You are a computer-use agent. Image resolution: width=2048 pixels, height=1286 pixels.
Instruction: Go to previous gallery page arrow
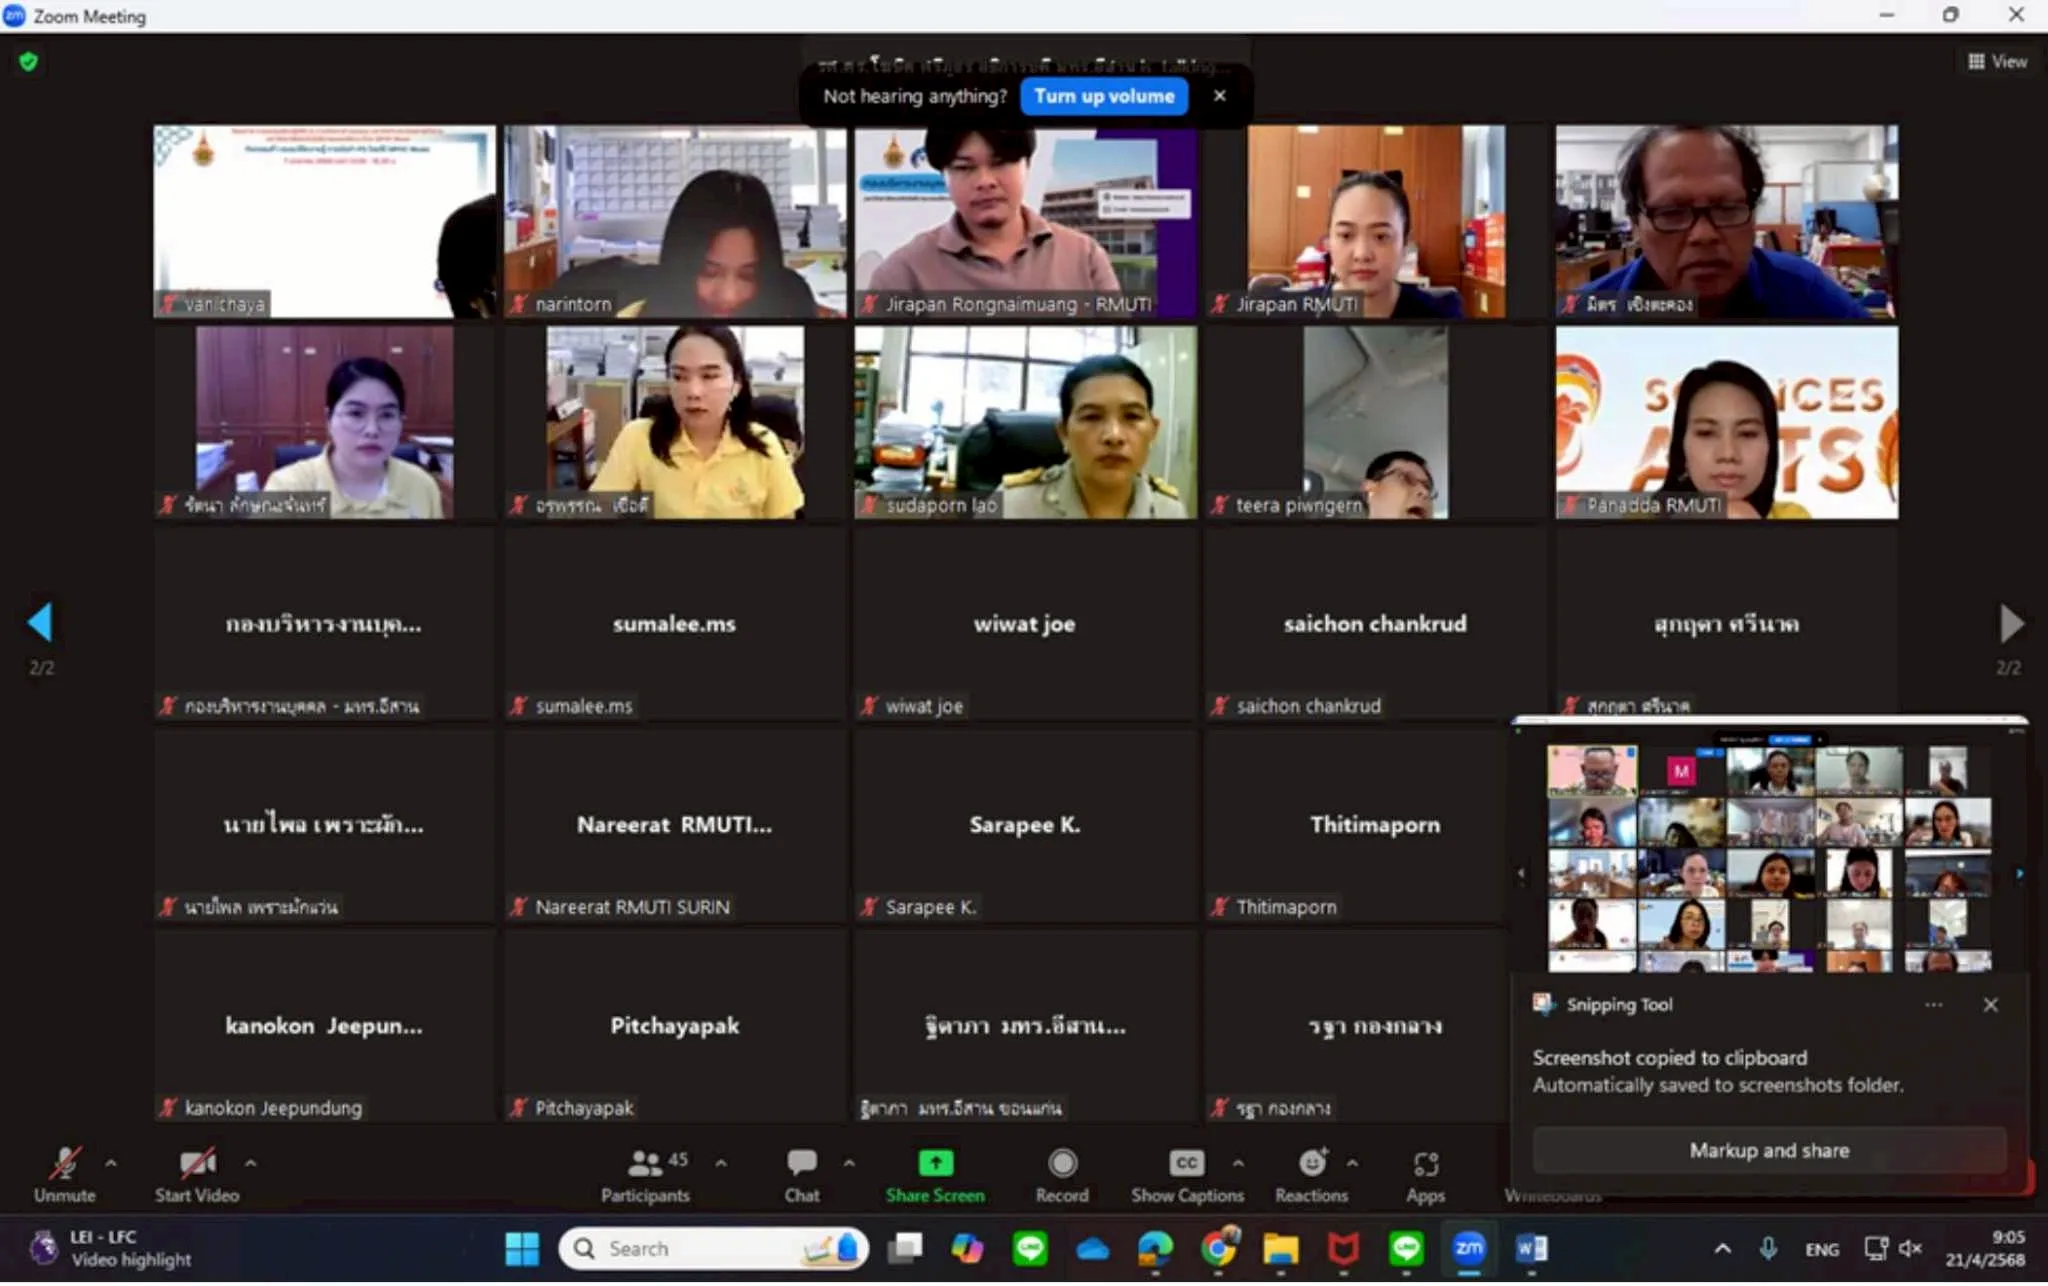point(40,622)
